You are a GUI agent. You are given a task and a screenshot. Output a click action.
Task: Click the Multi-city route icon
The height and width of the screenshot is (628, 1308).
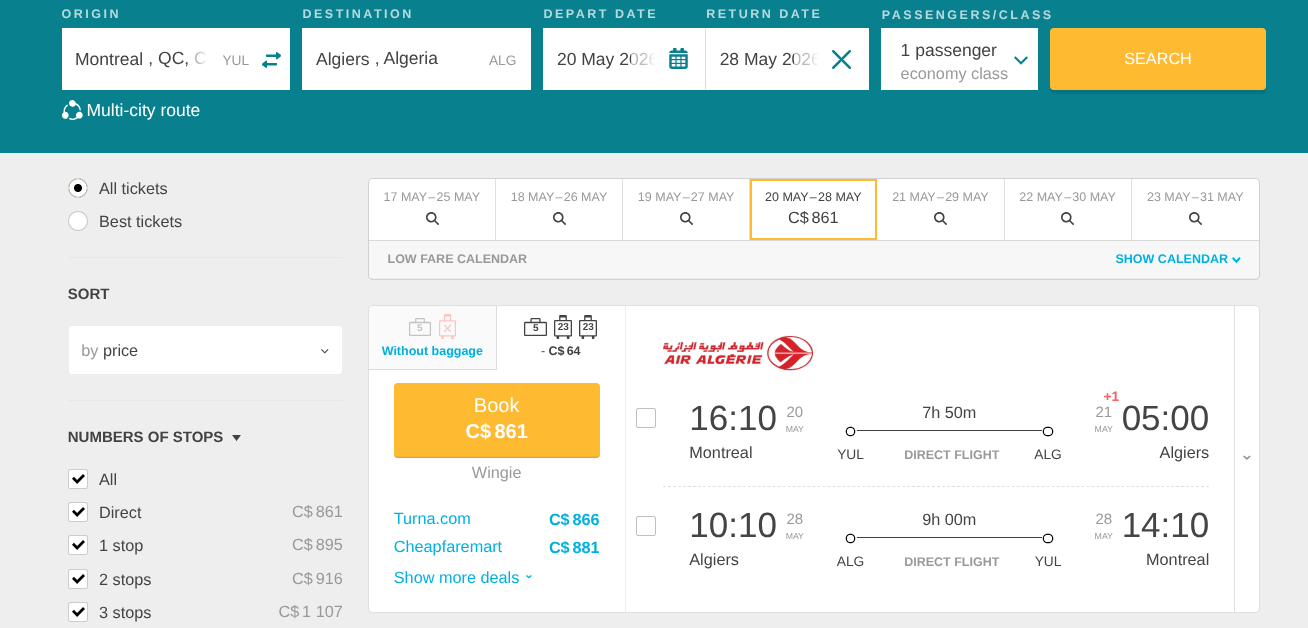tap(72, 111)
